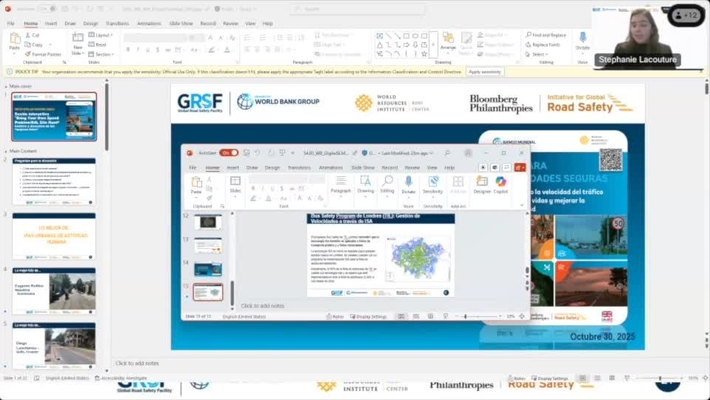Screen dimensions: 710x400
Task: Open the Slide Show tab in outer ribbon
Action: 181,23
